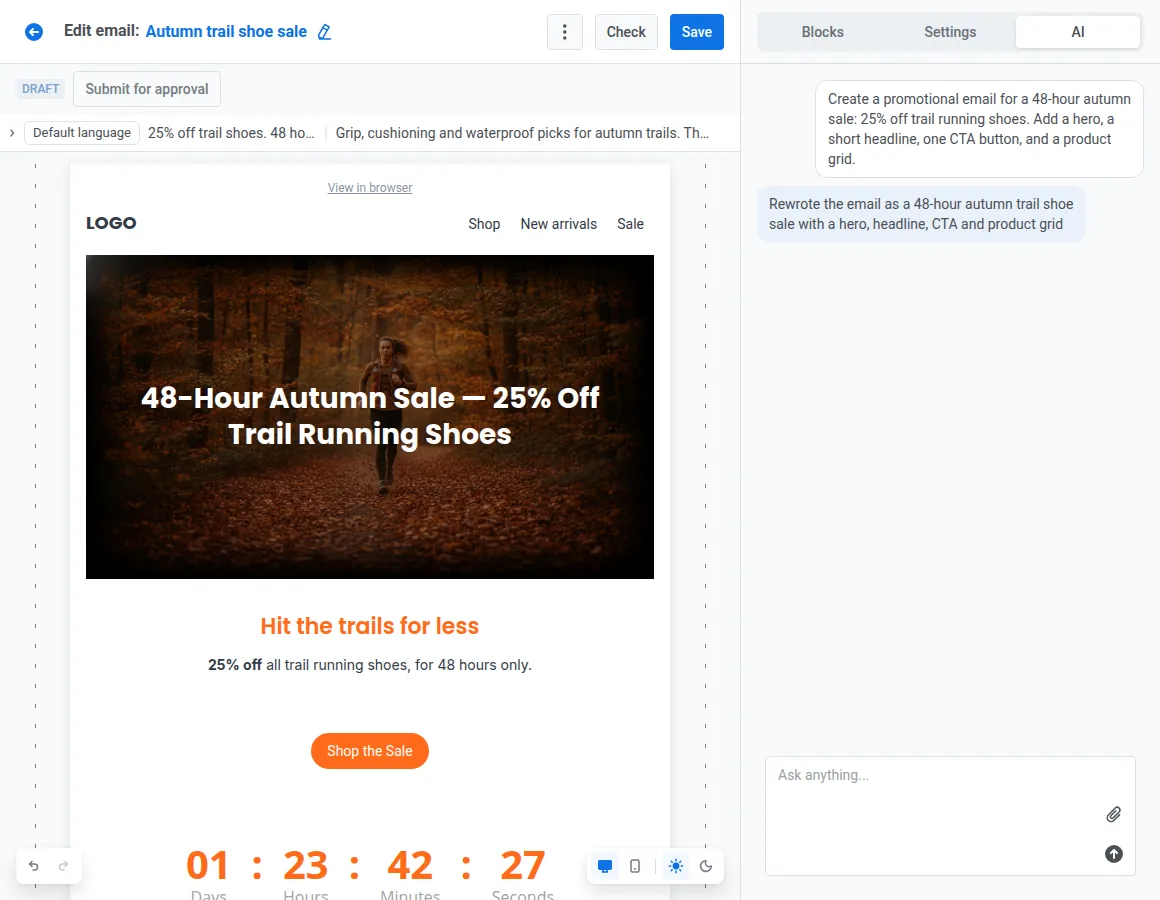Click the New arrivals navigation link
The height and width of the screenshot is (900, 1160).
tap(559, 224)
